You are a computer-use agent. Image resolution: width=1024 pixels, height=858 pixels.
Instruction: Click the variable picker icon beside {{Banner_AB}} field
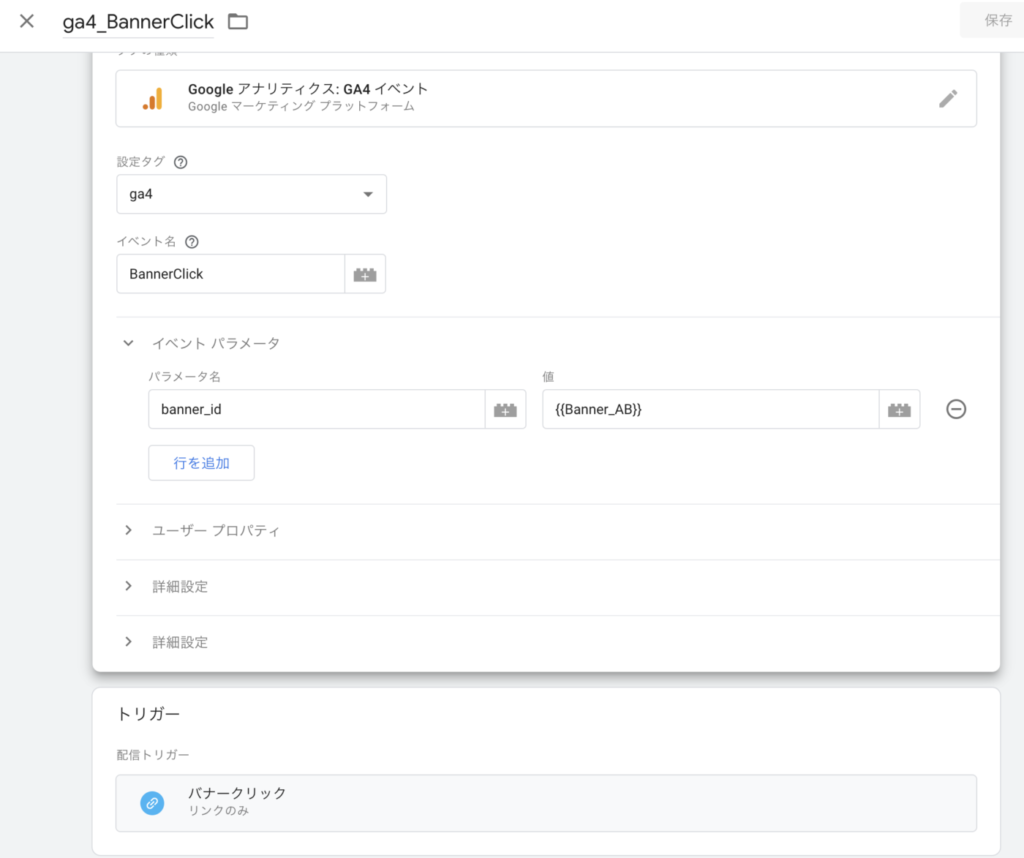[x=899, y=410]
